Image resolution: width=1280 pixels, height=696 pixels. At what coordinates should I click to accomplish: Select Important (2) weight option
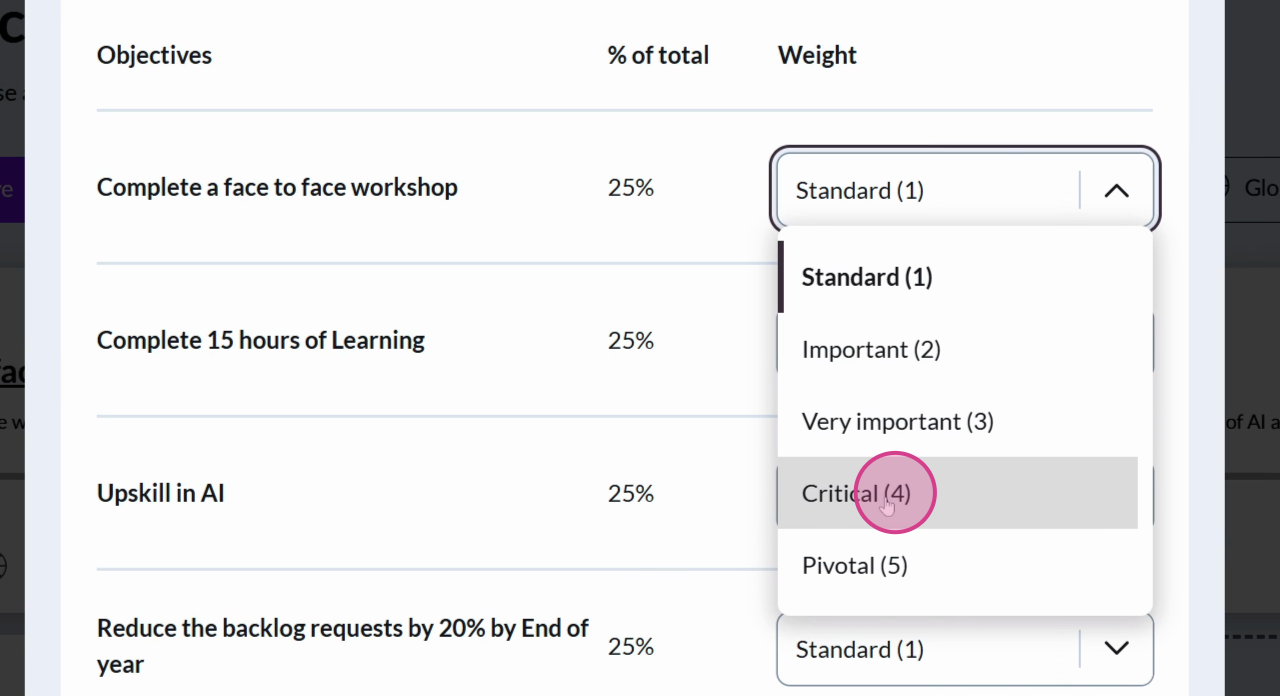click(x=871, y=349)
